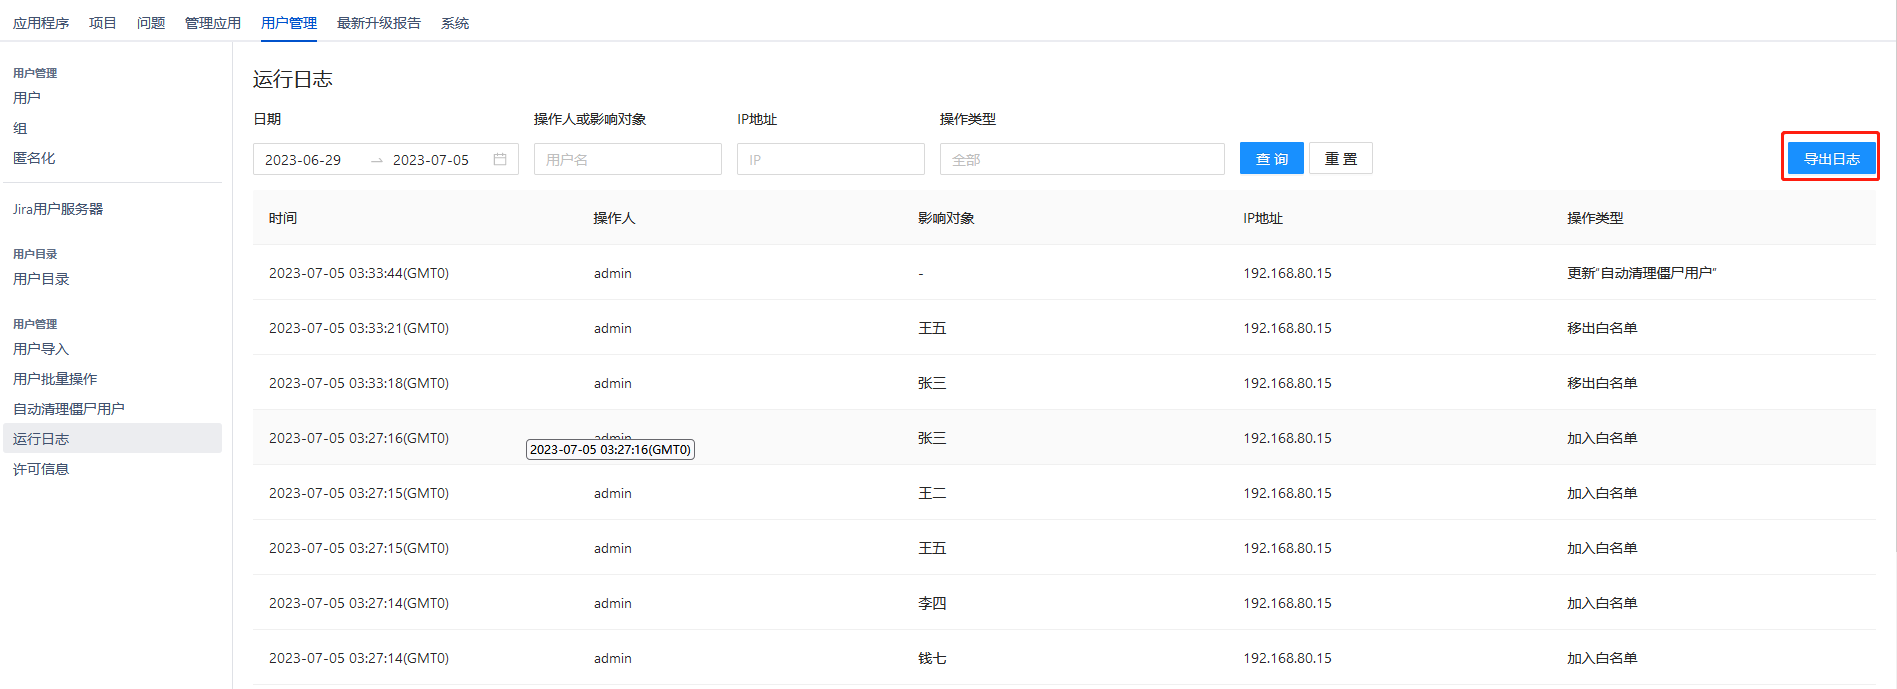This screenshot has height=689, width=1897.
Task: Go to 管理应用 in top menu
Action: pyautogui.click(x=212, y=23)
